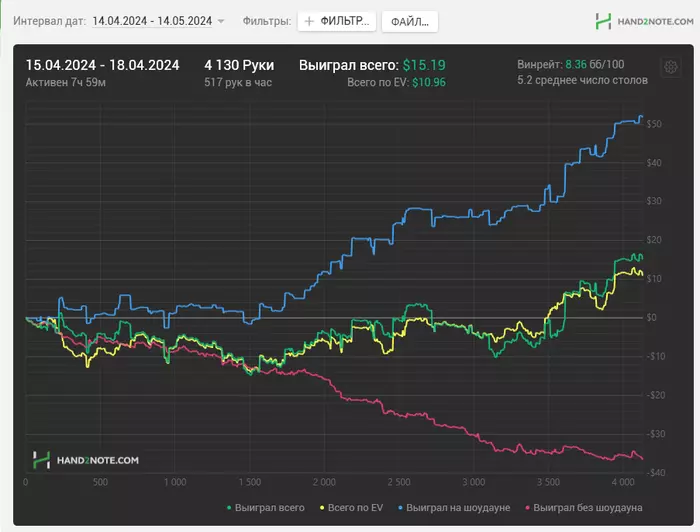Toggle Выиграл всего legend entry

[x=266, y=507]
